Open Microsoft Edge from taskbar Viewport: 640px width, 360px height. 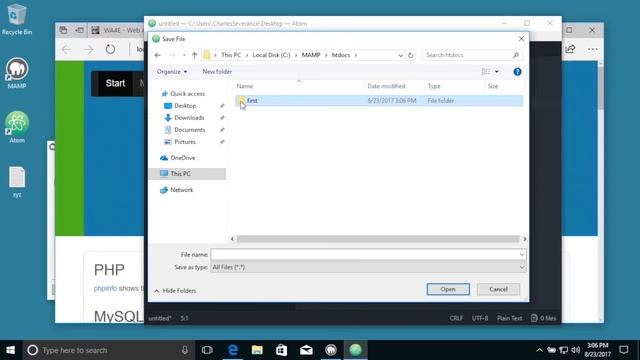point(233,350)
